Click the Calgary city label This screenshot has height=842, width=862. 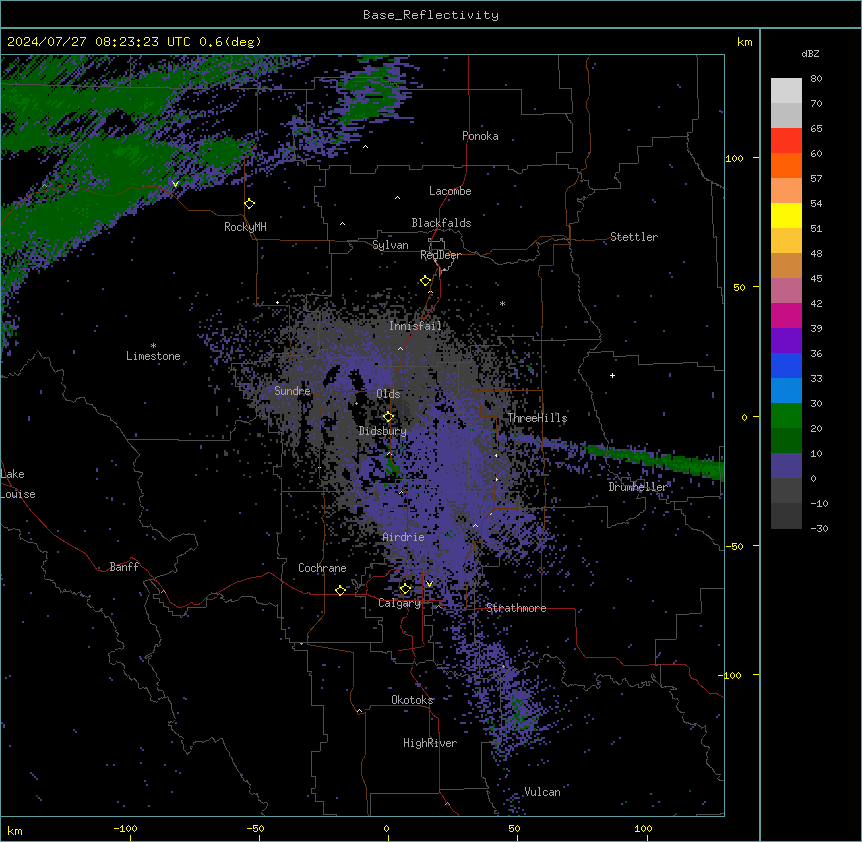400,603
